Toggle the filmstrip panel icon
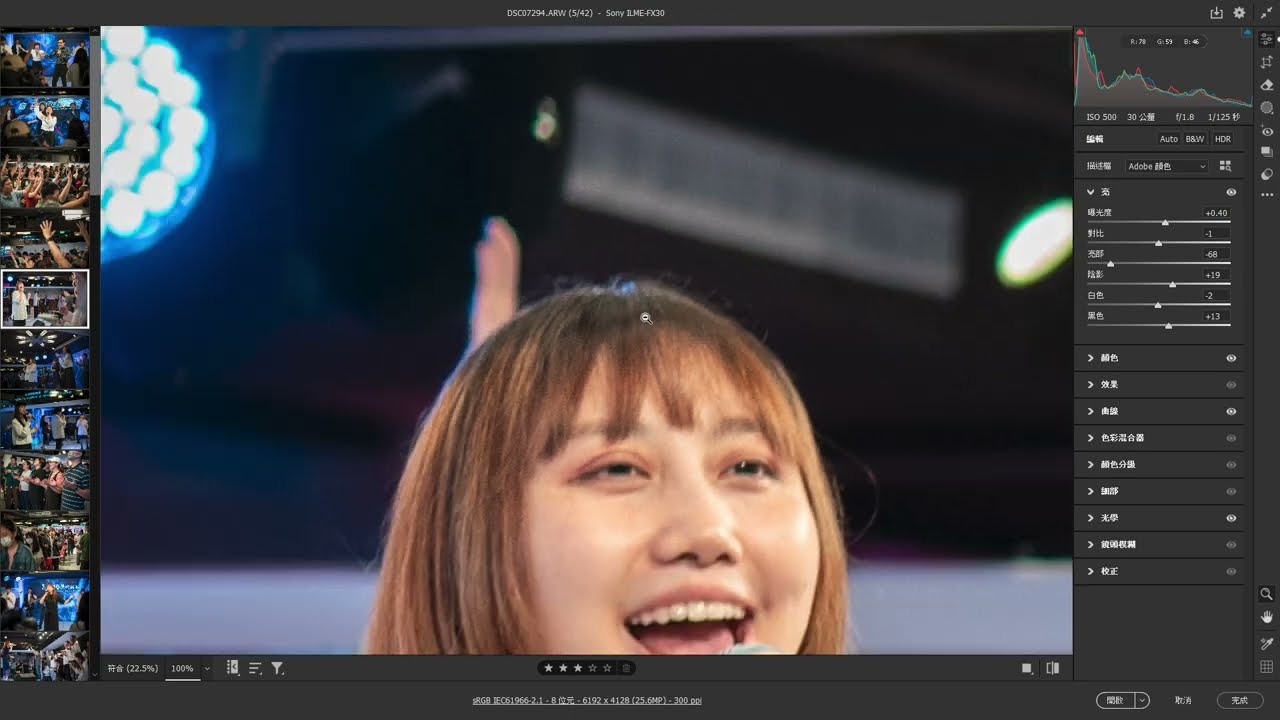 tap(233, 667)
